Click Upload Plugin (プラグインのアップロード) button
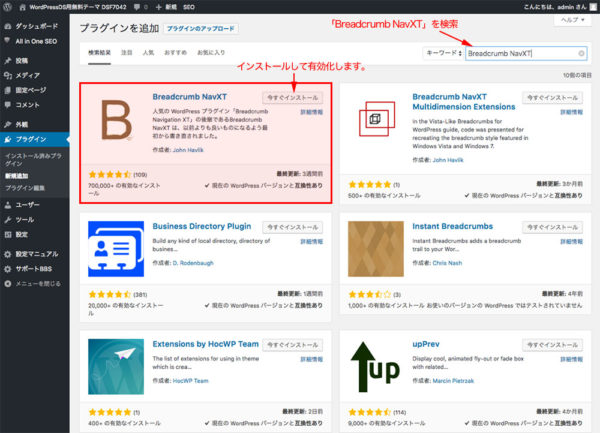This screenshot has width=600, height=433. [x=201, y=29]
